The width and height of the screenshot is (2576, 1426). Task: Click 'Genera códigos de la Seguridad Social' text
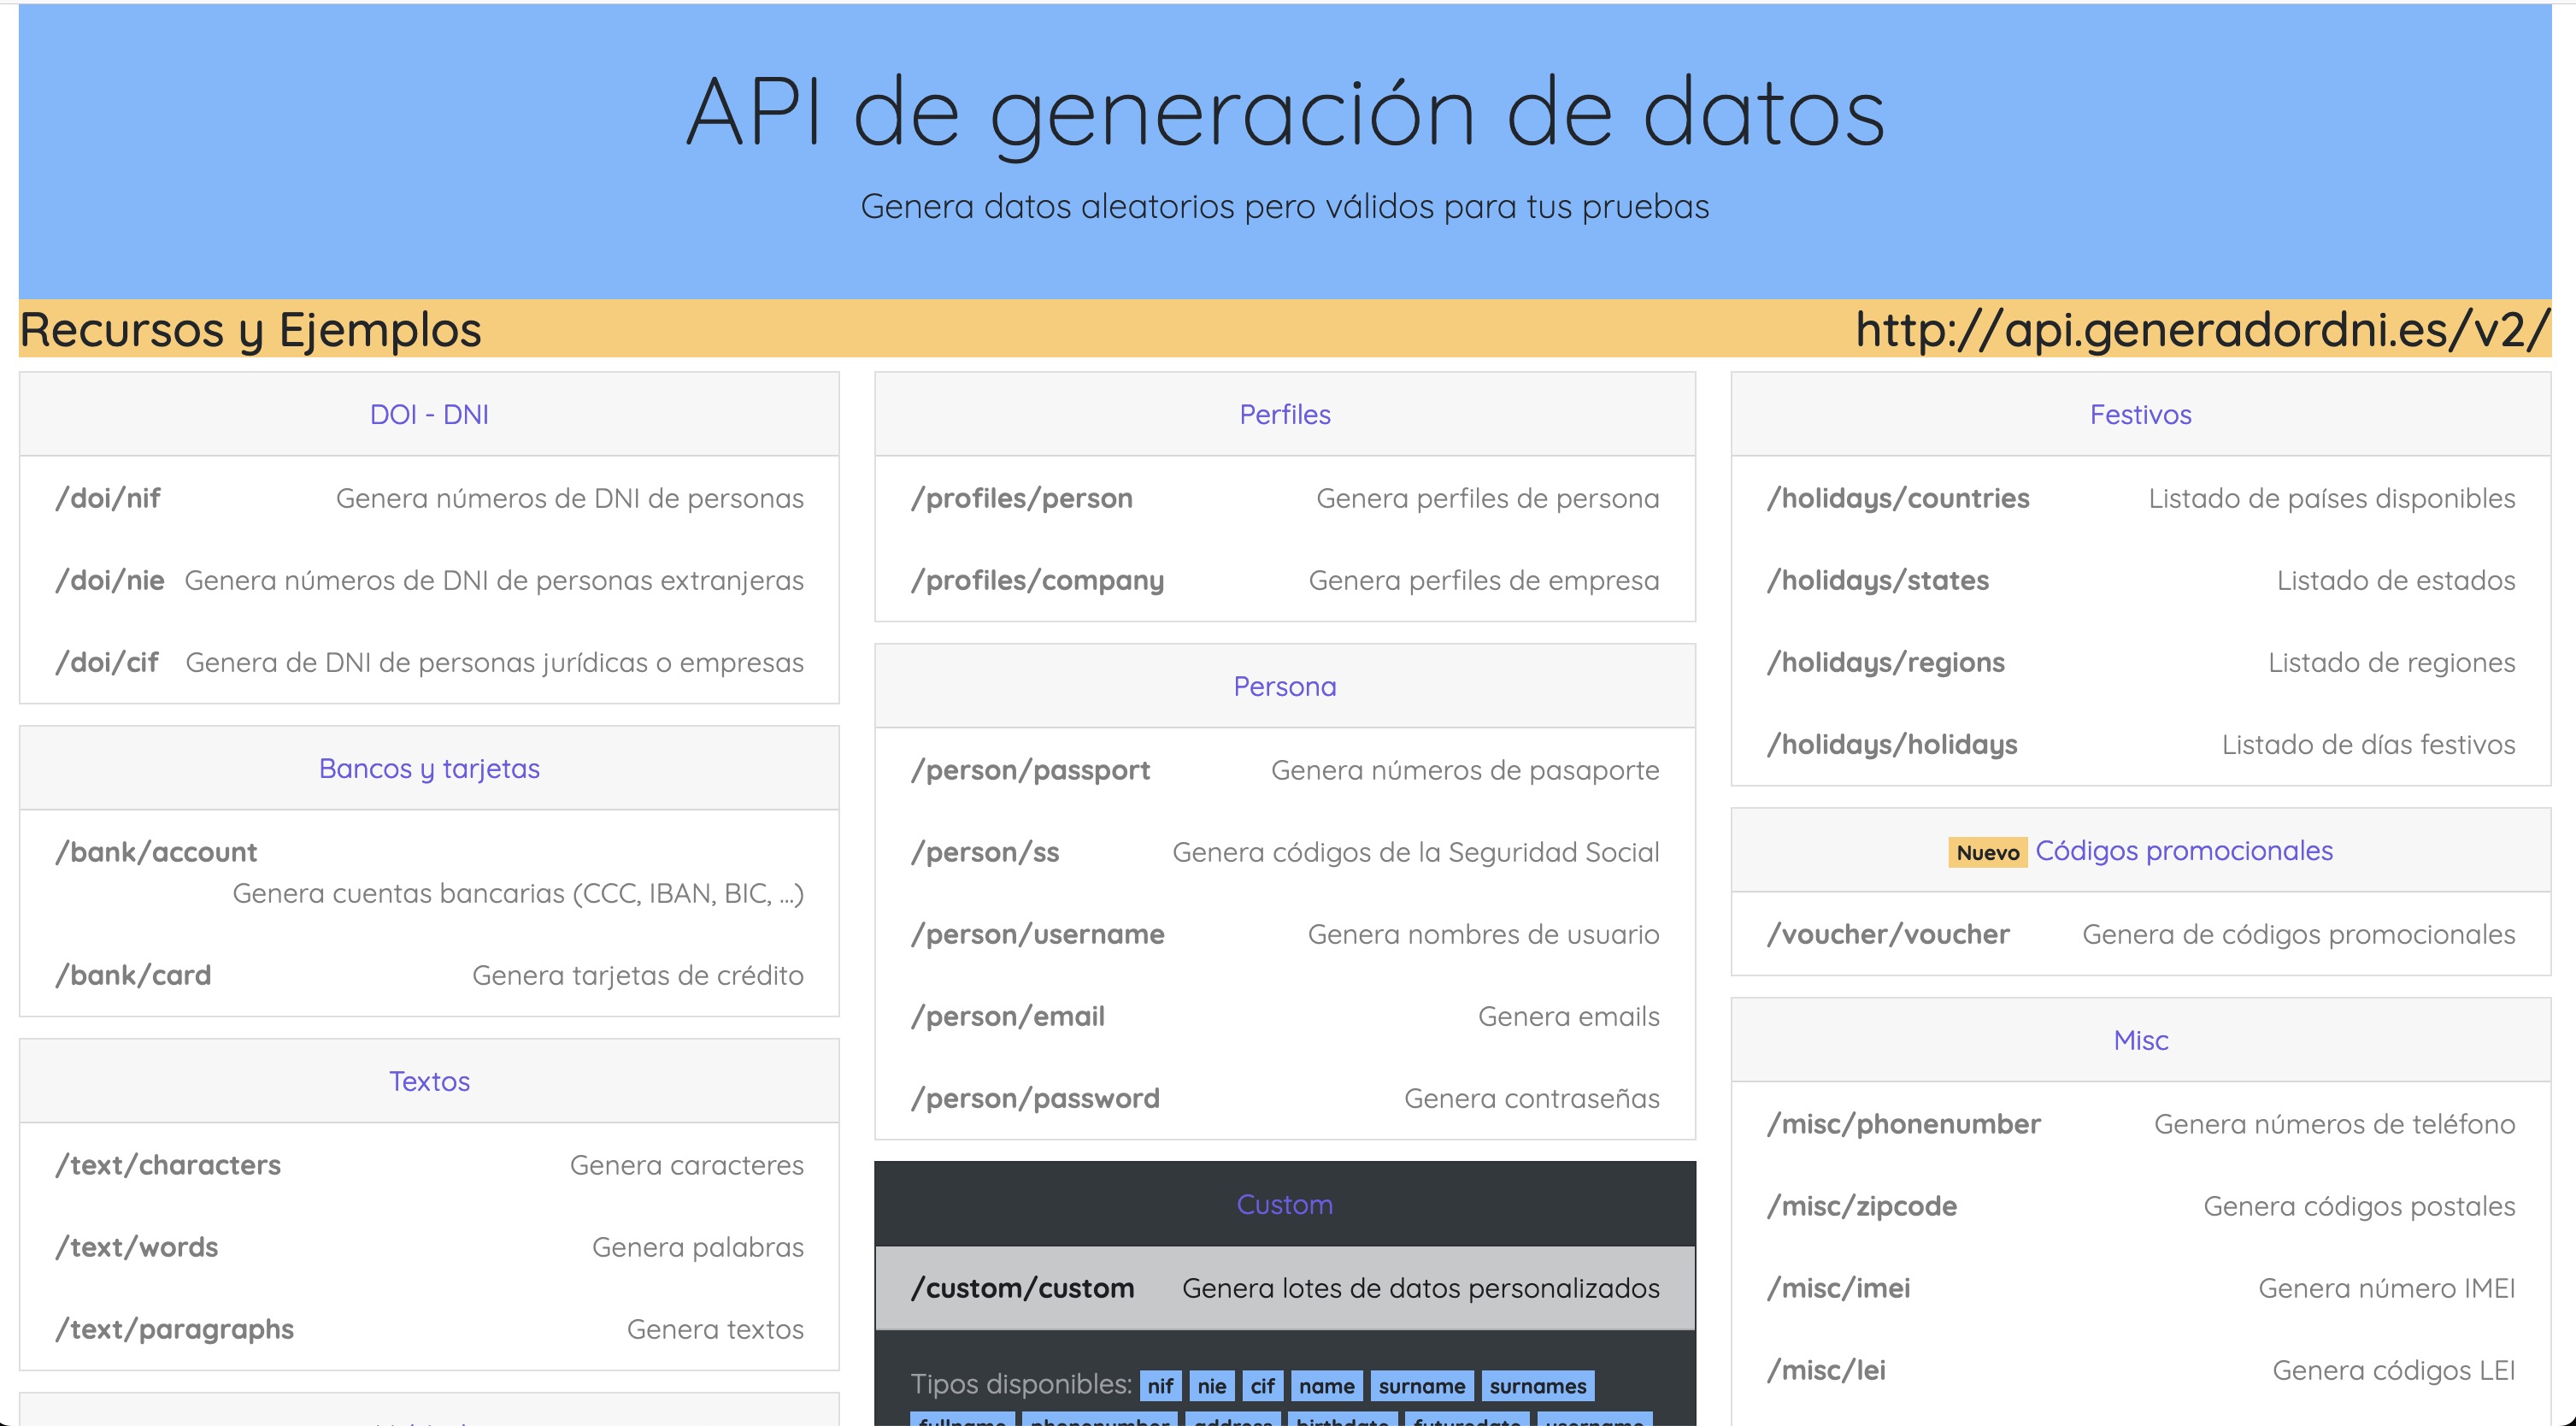(1416, 852)
